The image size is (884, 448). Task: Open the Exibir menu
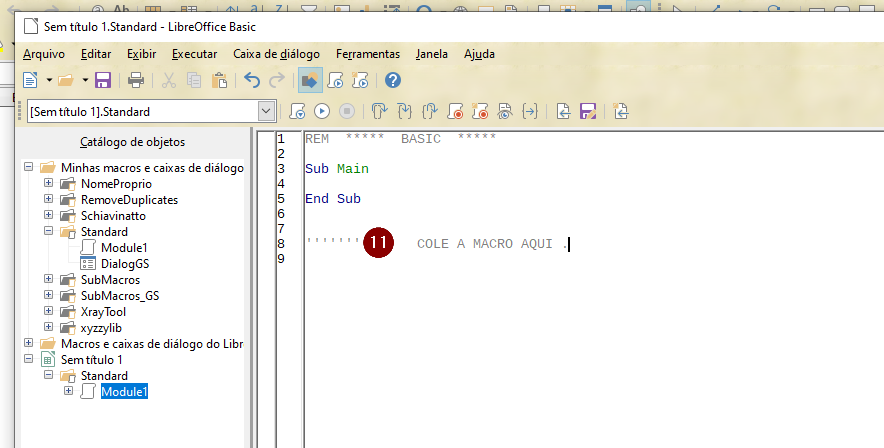tap(142, 54)
